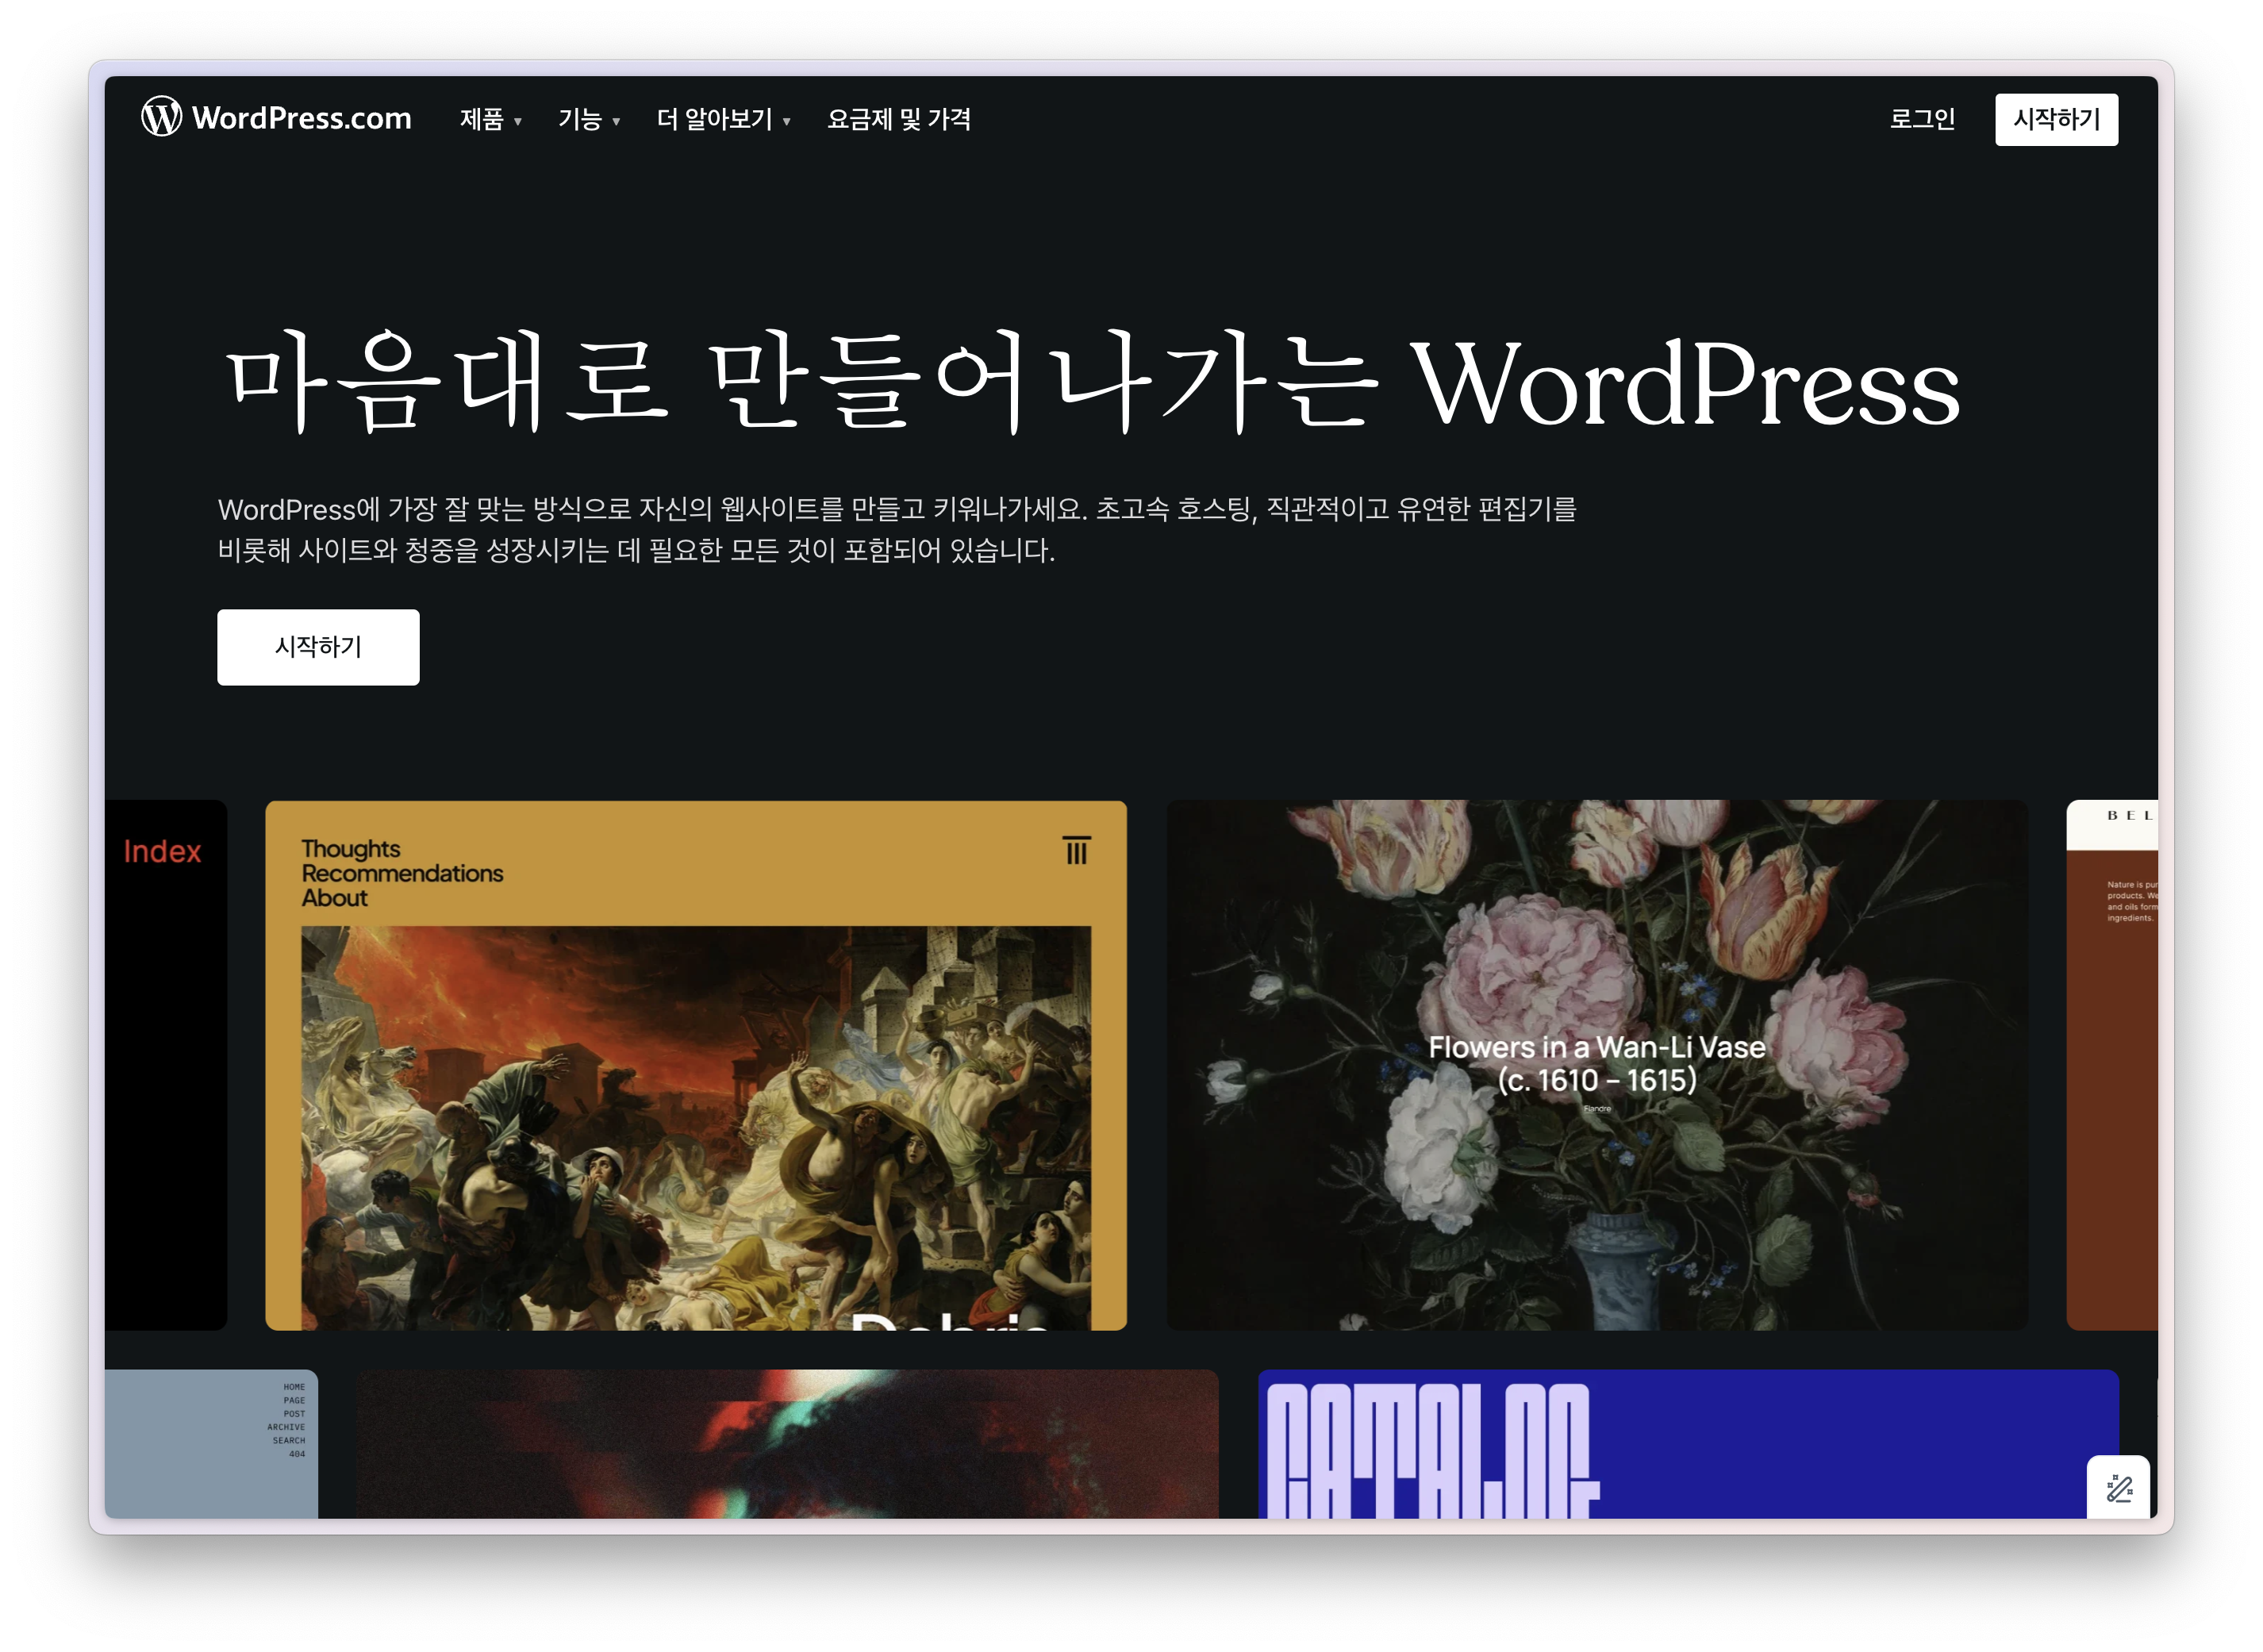Click About in gold theme card
This screenshot has width=2263, height=1652.
[x=334, y=898]
